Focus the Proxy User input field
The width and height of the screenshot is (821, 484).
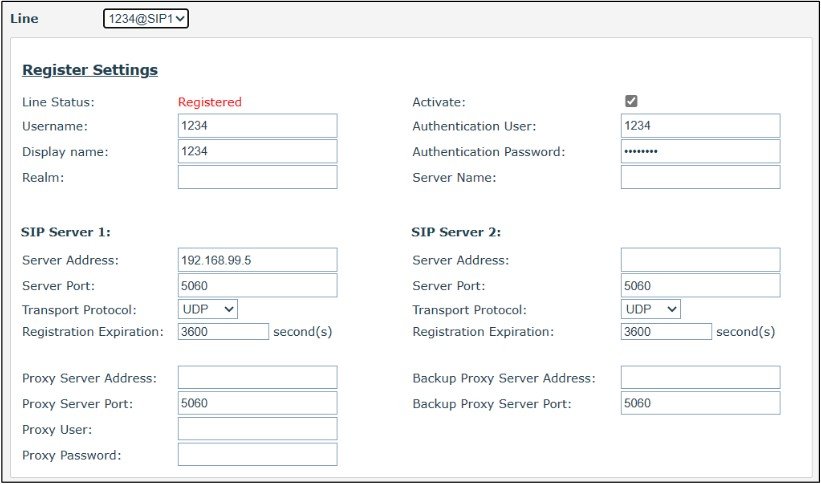(x=257, y=429)
